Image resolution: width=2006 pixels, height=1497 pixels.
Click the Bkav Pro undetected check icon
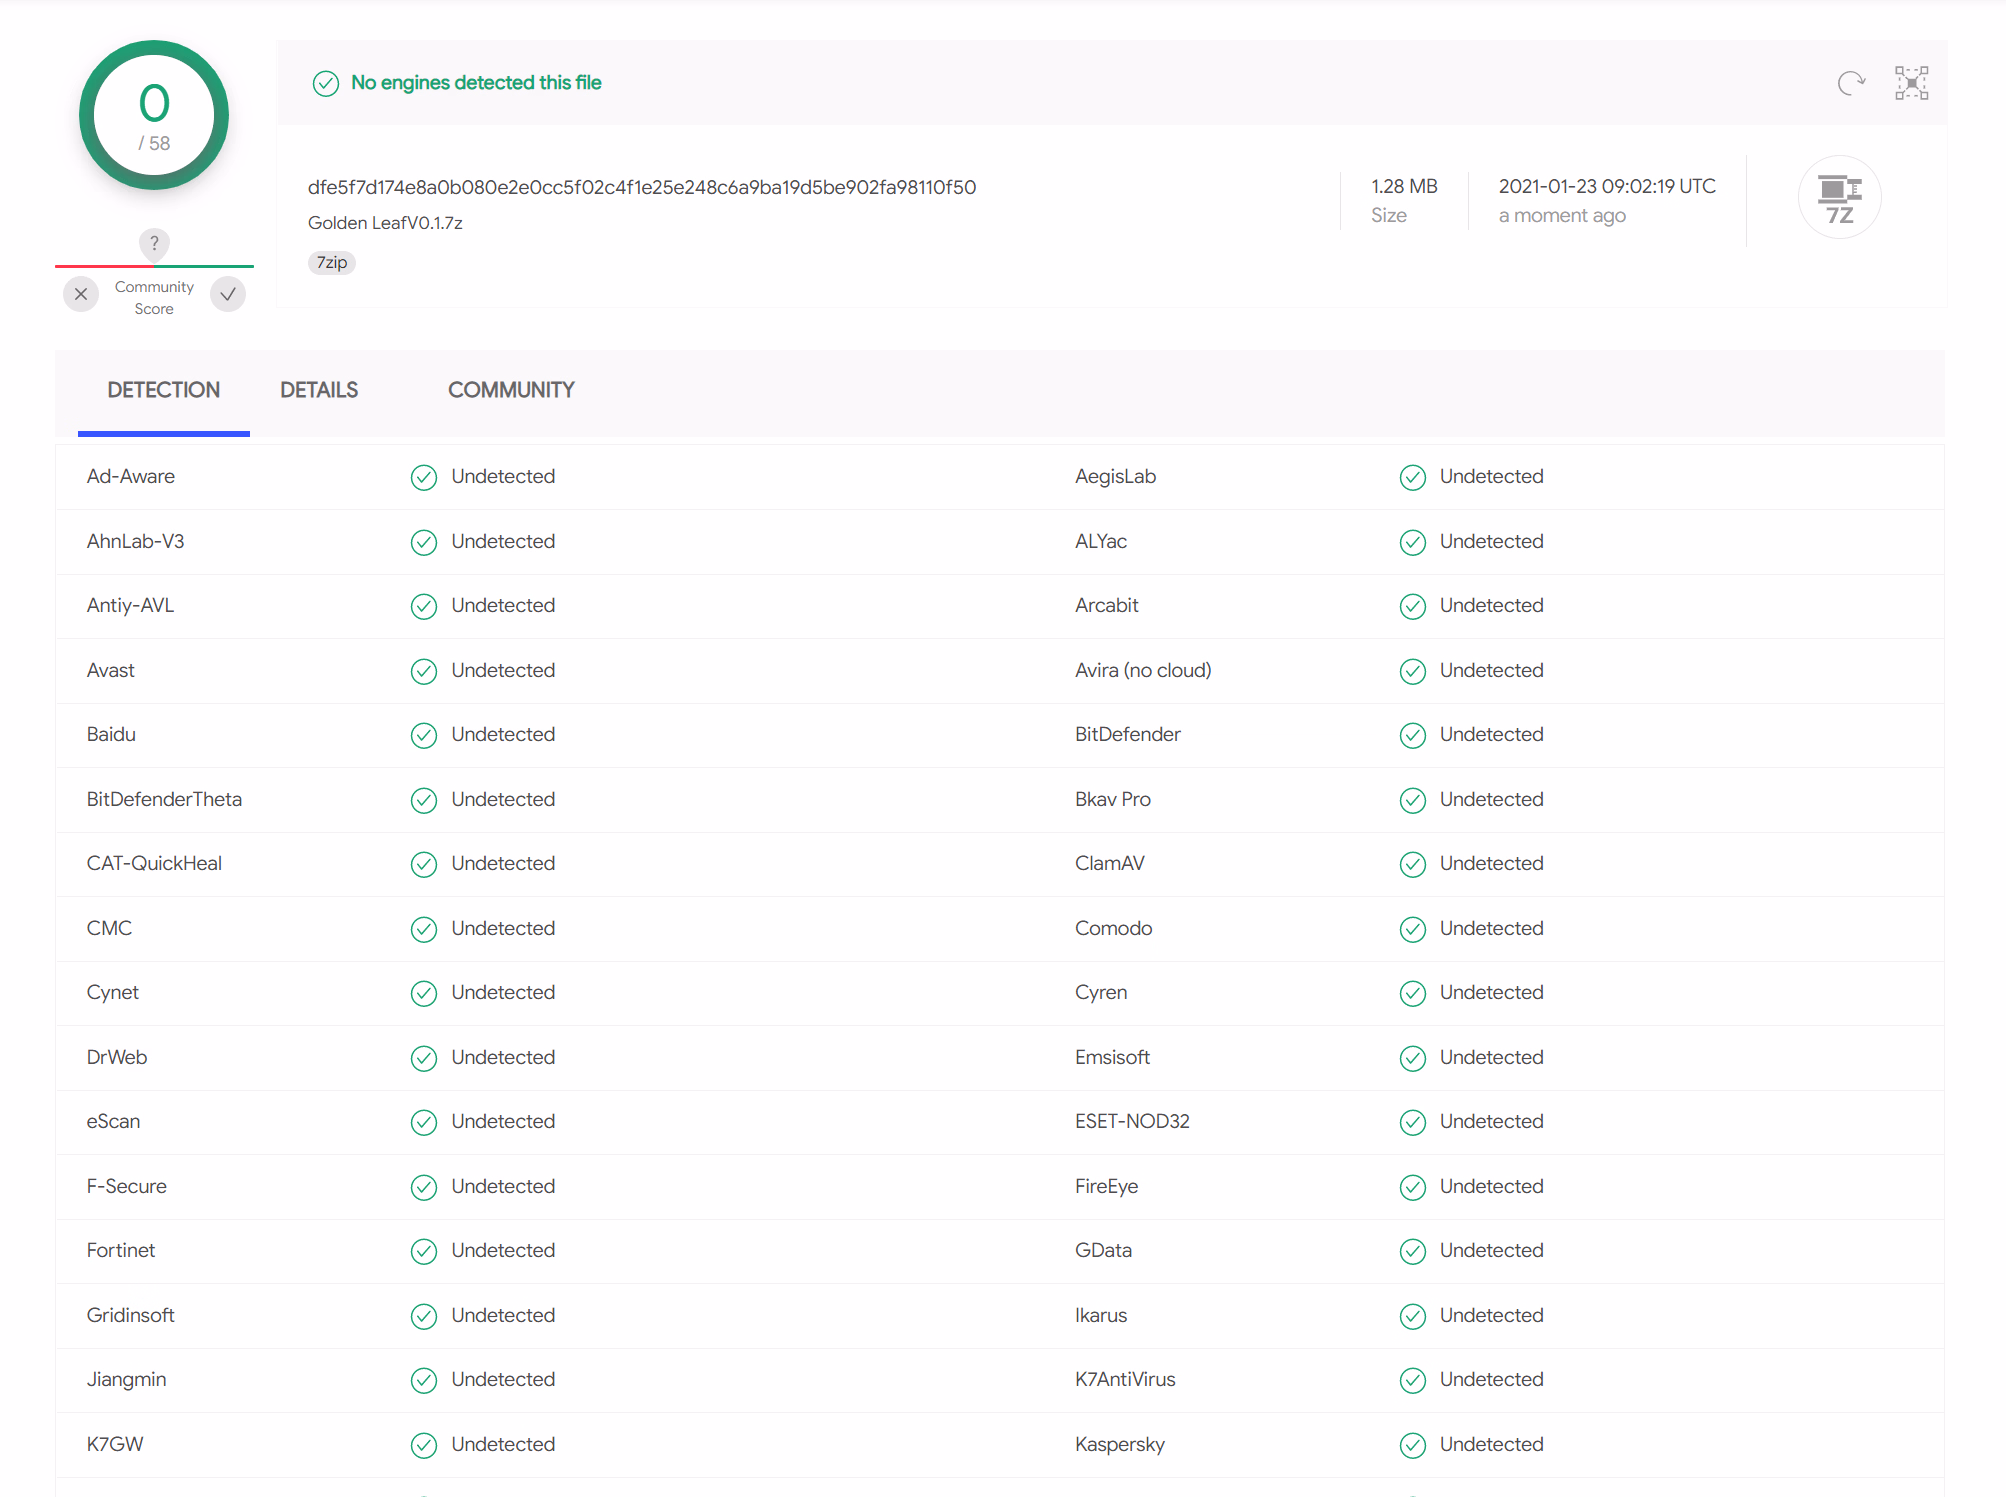1413,800
